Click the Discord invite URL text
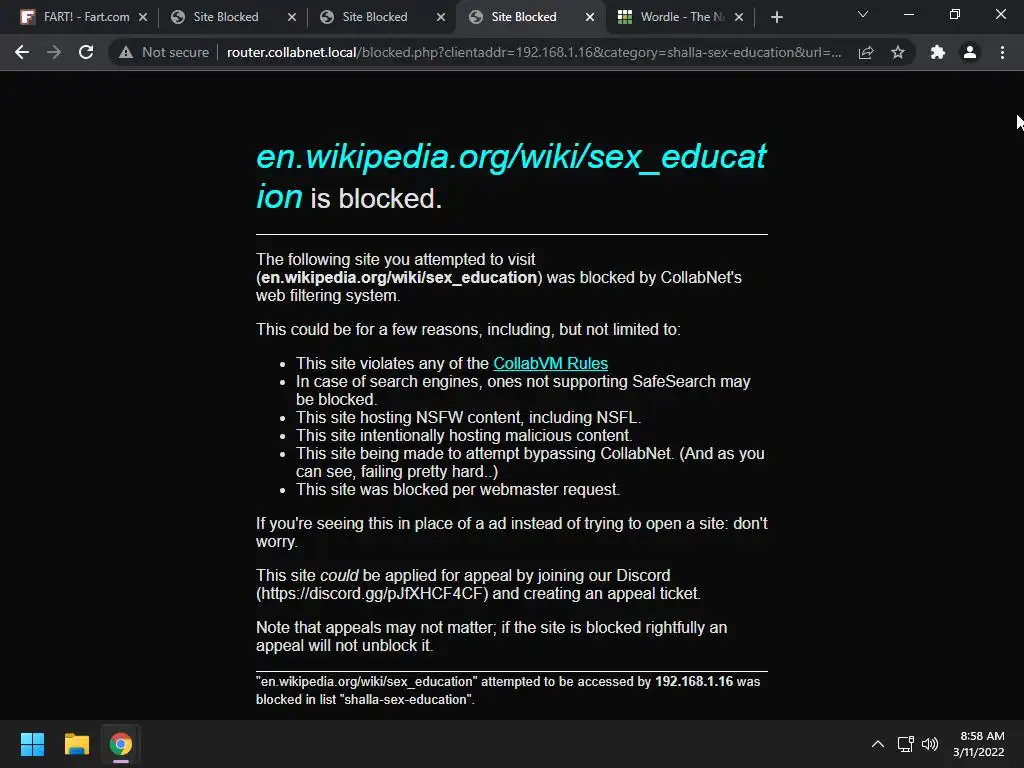The image size is (1024, 768). (372, 594)
